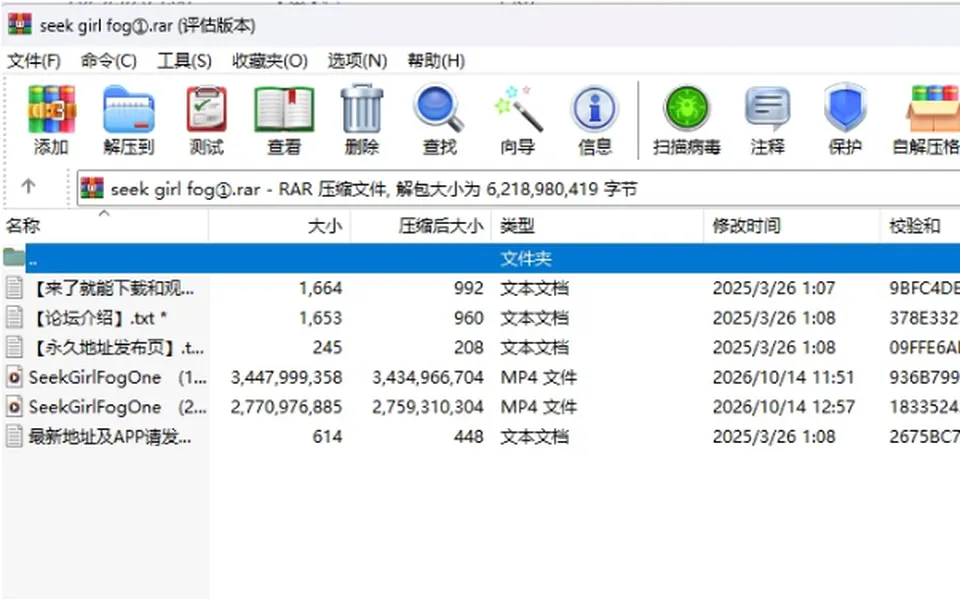Open the 文件(F) menu
960x601 pixels.
coord(34,61)
